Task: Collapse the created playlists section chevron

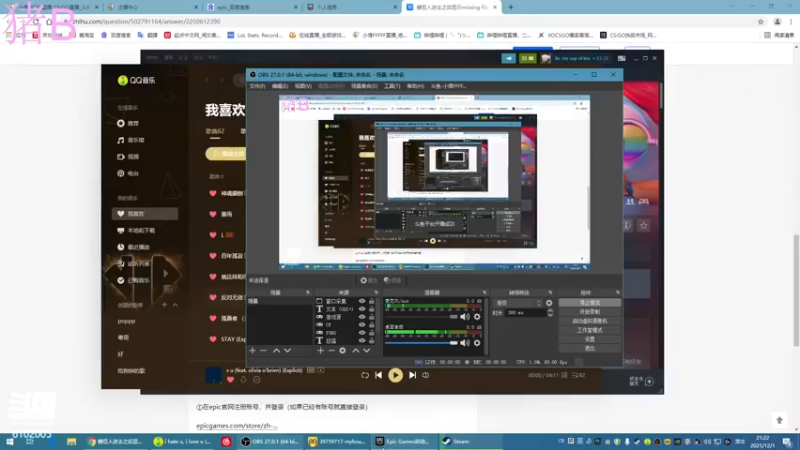Action: [175, 305]
